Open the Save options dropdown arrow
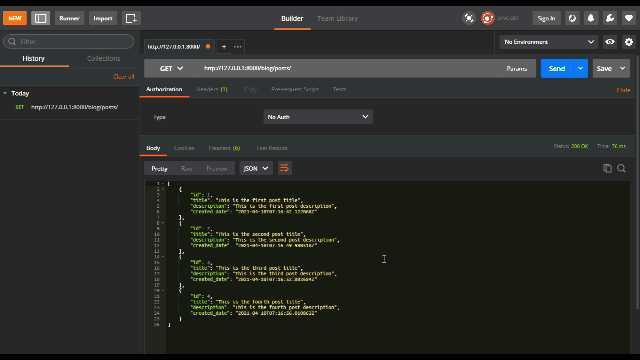 click(x=623, y=69)
